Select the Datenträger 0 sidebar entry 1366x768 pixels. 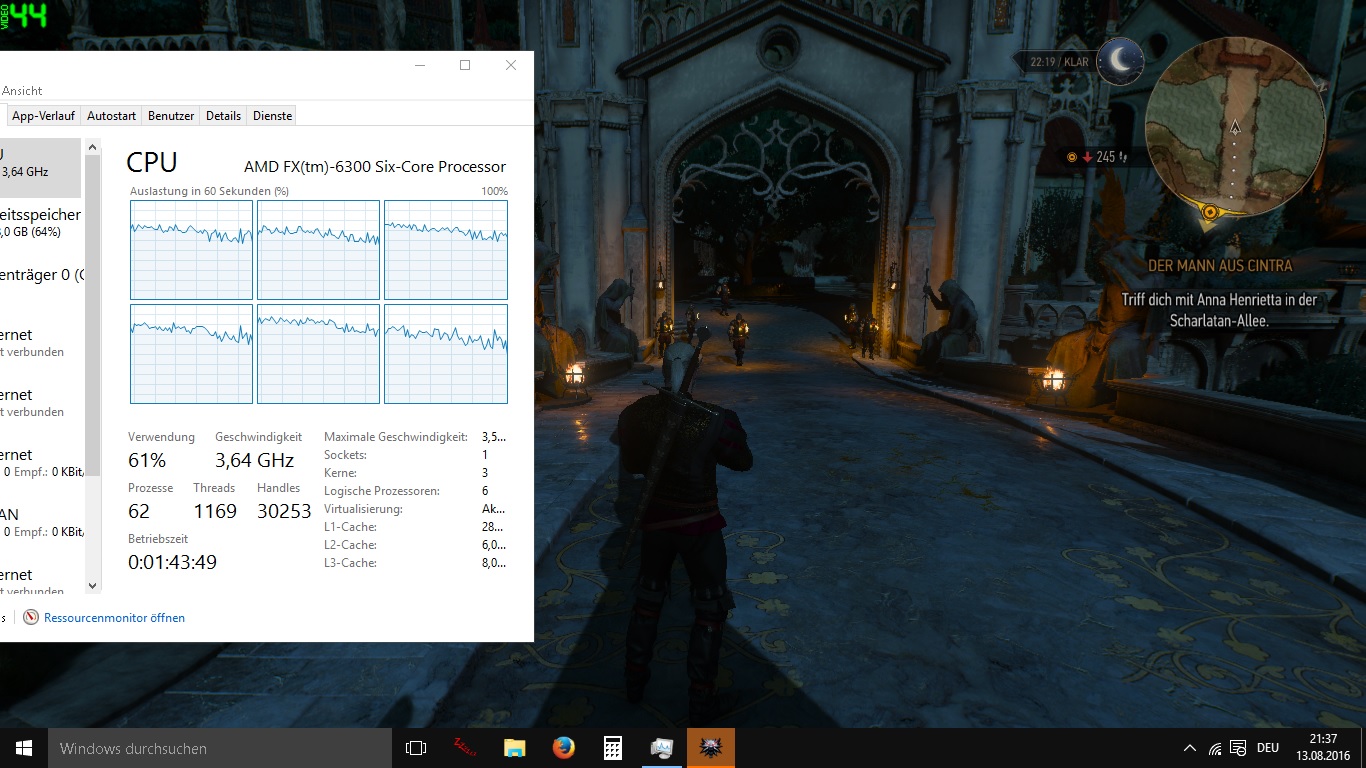point(42,275)
